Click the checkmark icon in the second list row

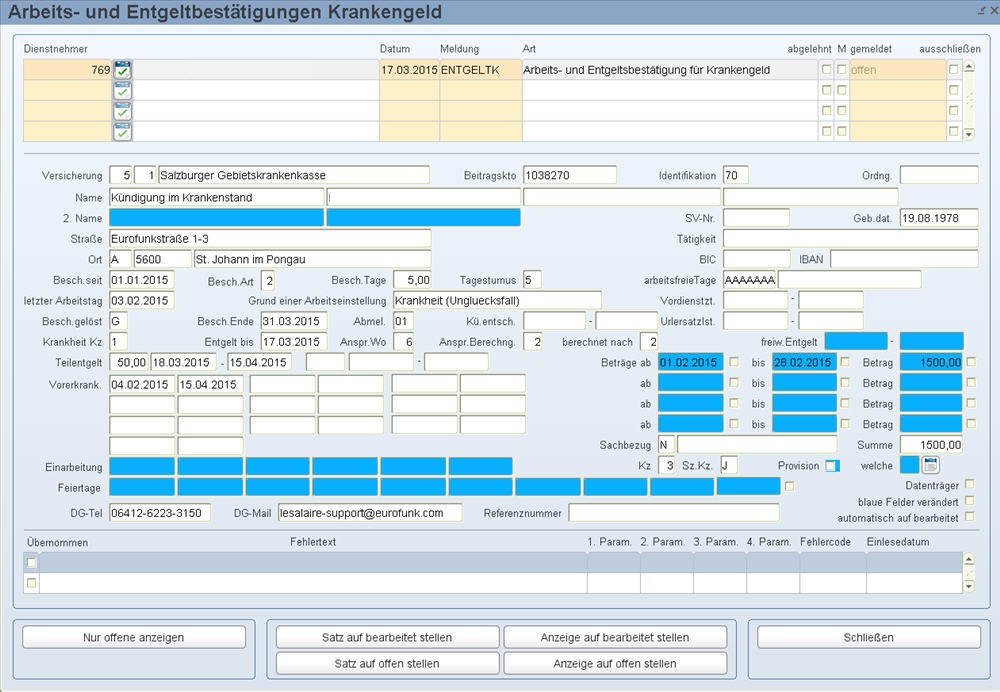tap(122, 91)
